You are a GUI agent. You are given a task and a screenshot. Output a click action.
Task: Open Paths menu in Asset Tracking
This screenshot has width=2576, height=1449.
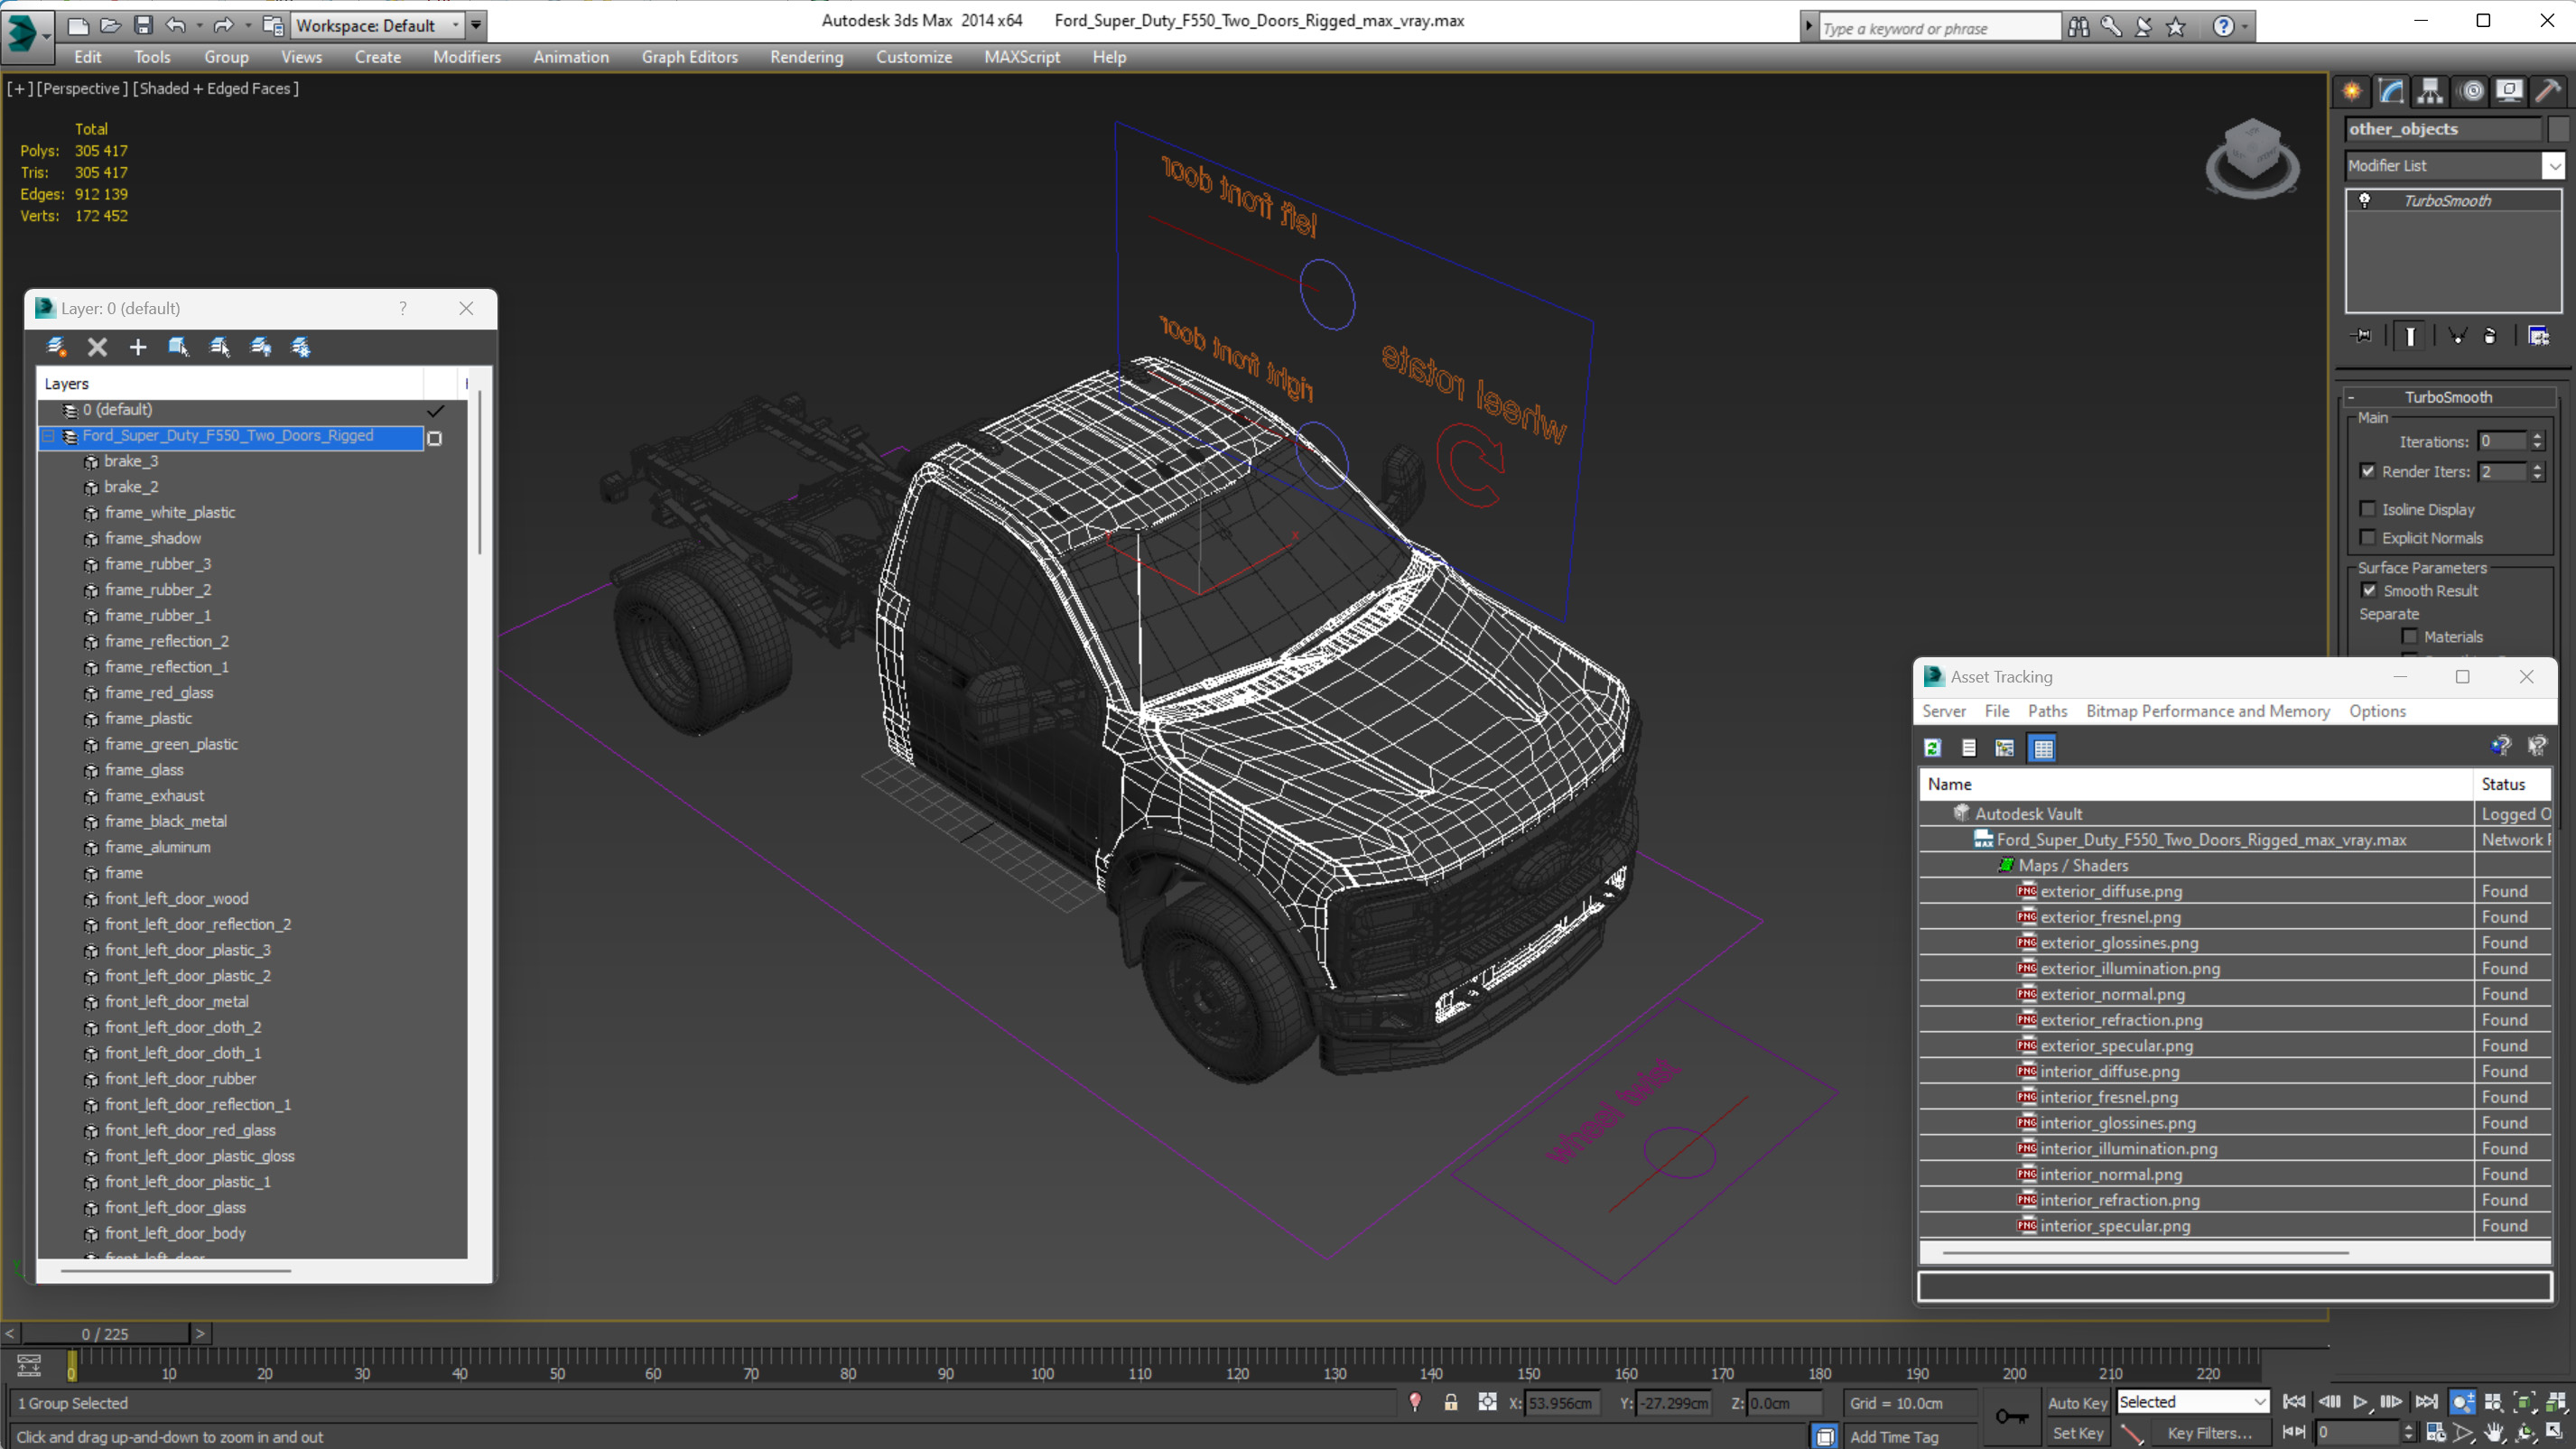(x=2047, y=711)
